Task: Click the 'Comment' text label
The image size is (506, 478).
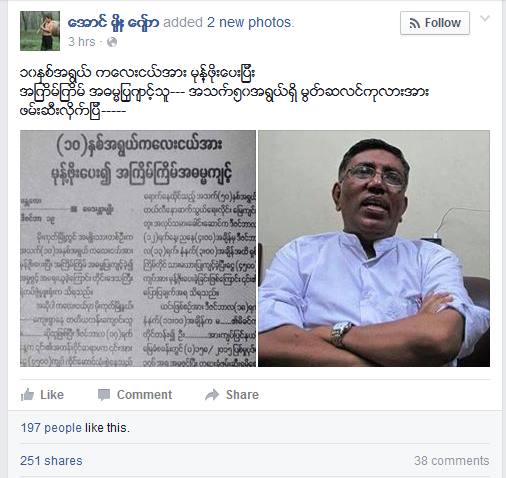Action: click(x=144, y=395)
